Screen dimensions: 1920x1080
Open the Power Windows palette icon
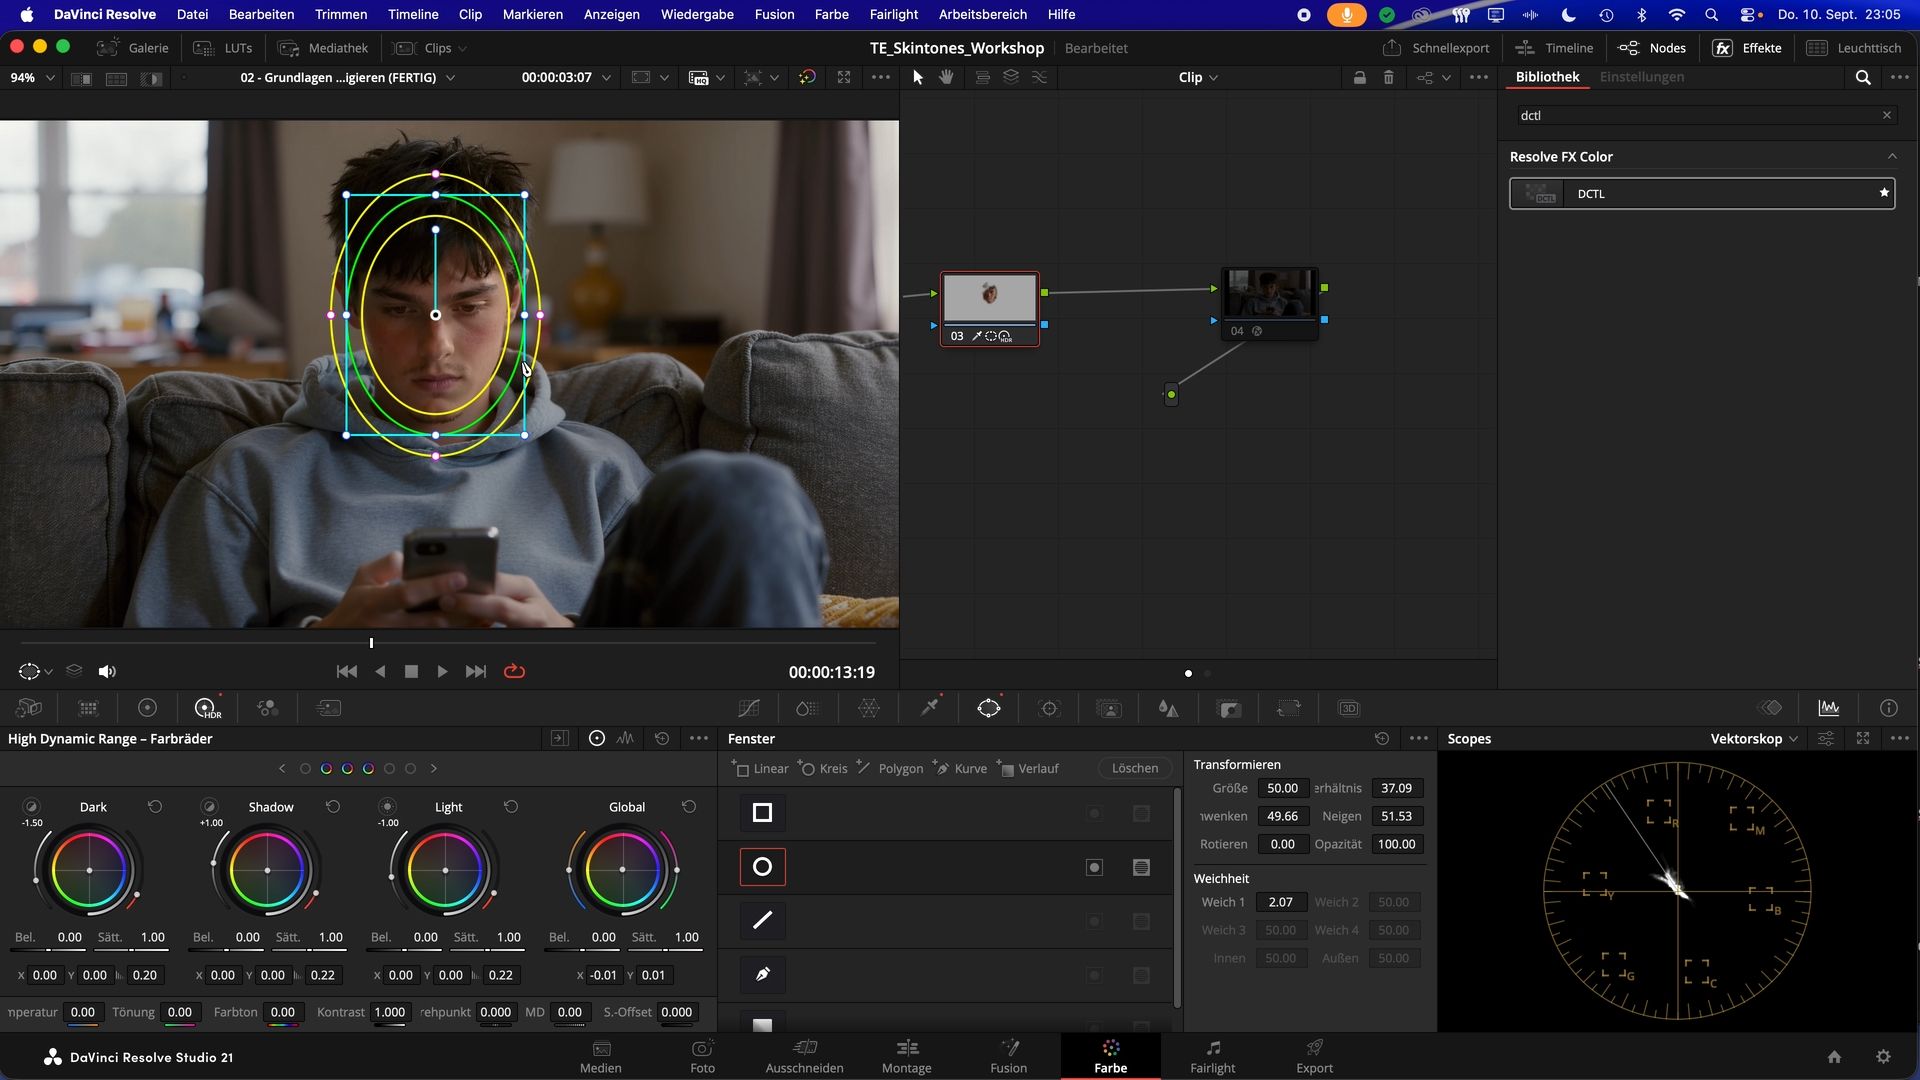(x=988, y=708)
